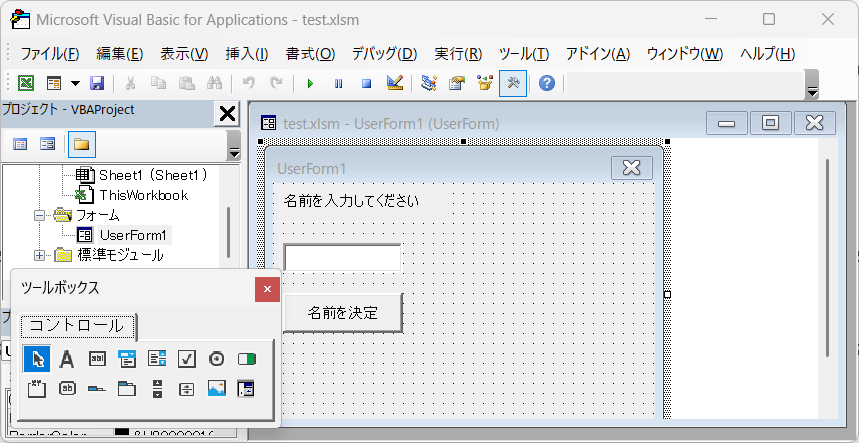Click the Undo arrow icon

tap(249, 84)
